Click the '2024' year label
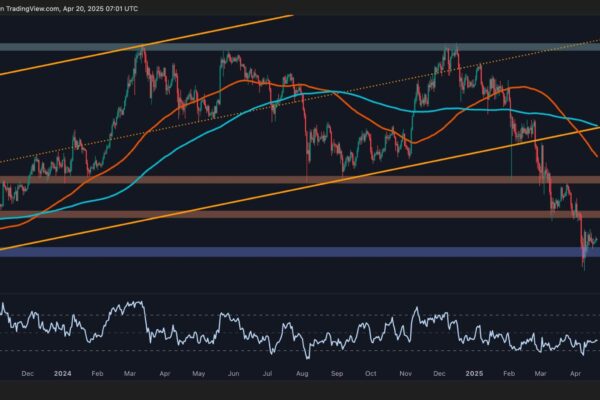 (x=62, y=374)
